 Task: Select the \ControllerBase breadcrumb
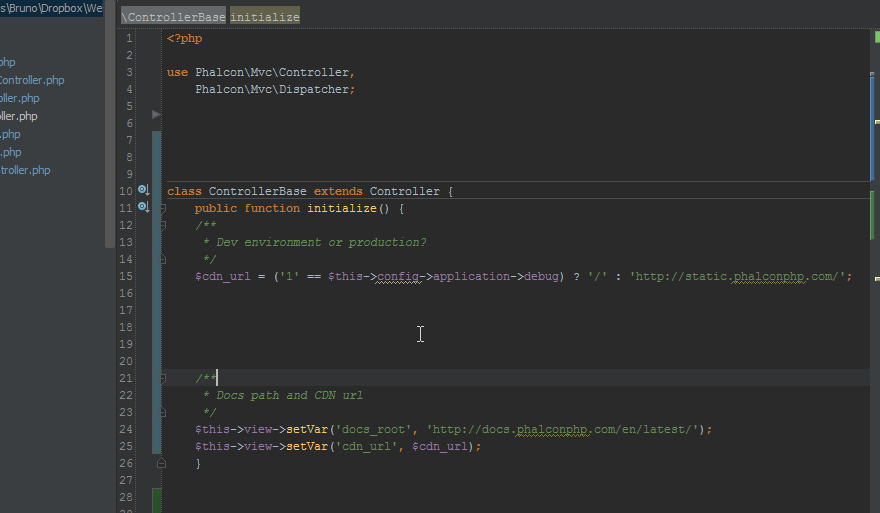(x=173, y=17)
